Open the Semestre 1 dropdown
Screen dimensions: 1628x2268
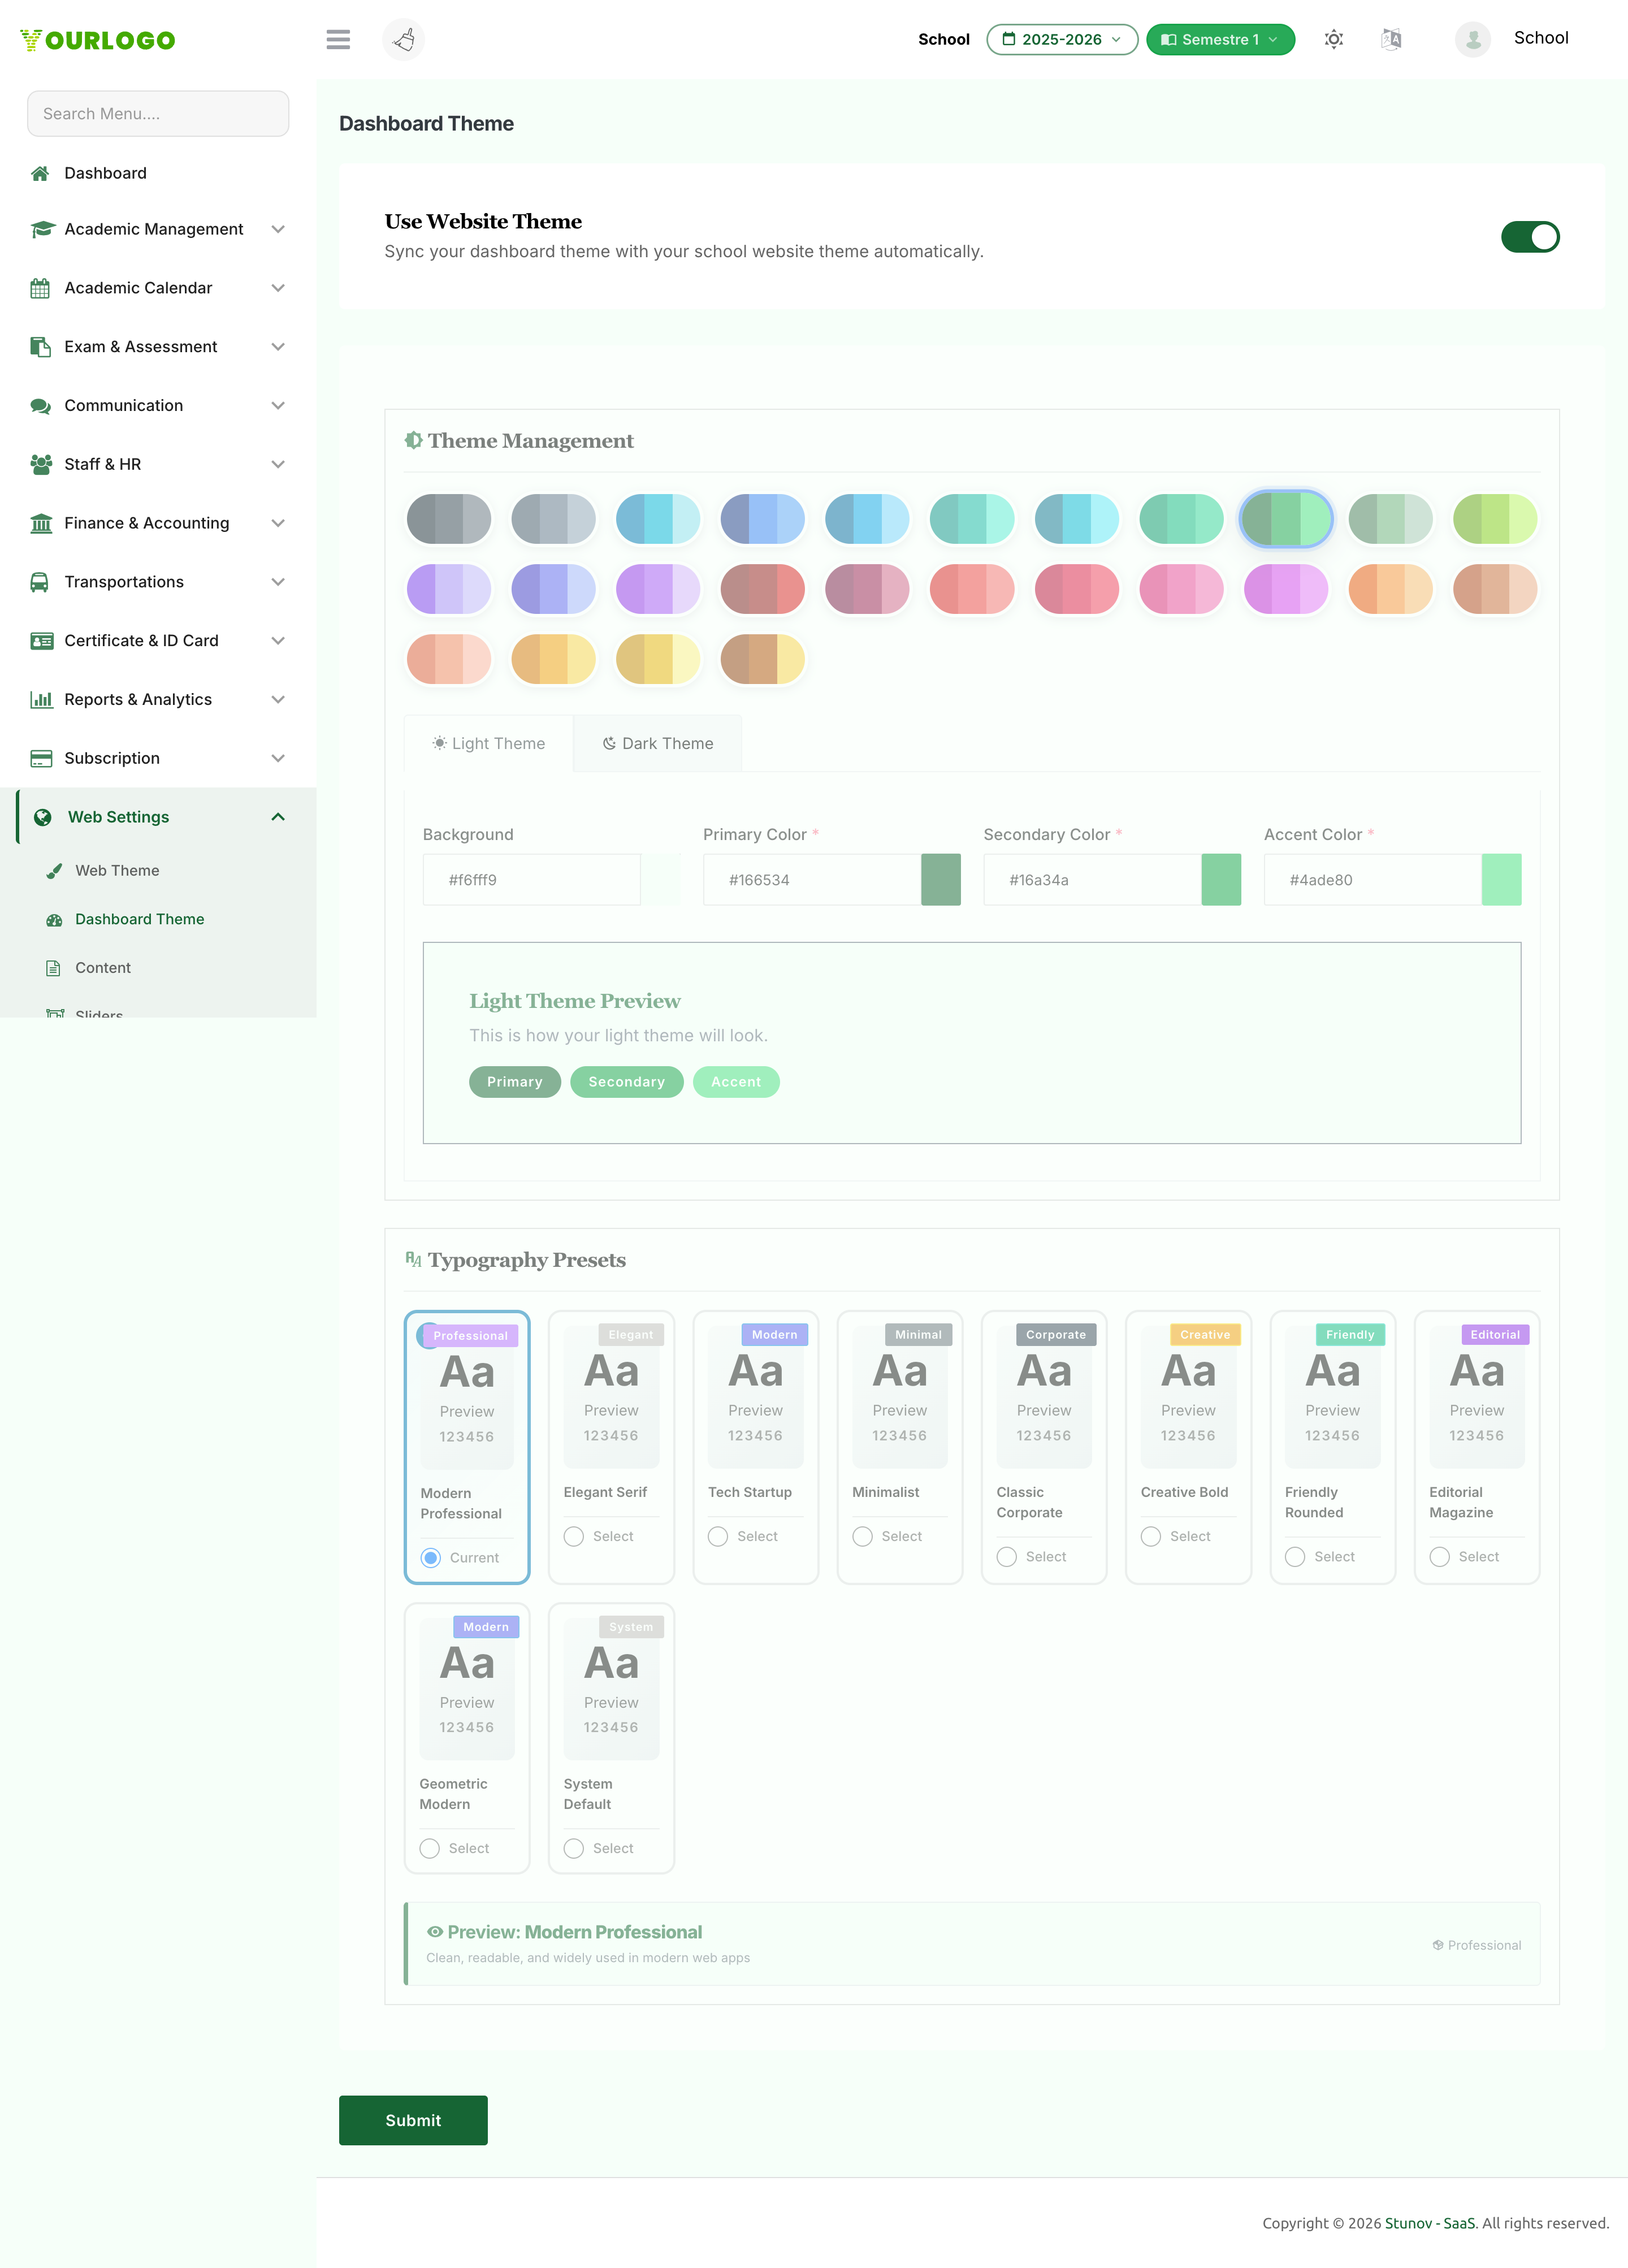pyautogui.click(x=1220, y=39)
